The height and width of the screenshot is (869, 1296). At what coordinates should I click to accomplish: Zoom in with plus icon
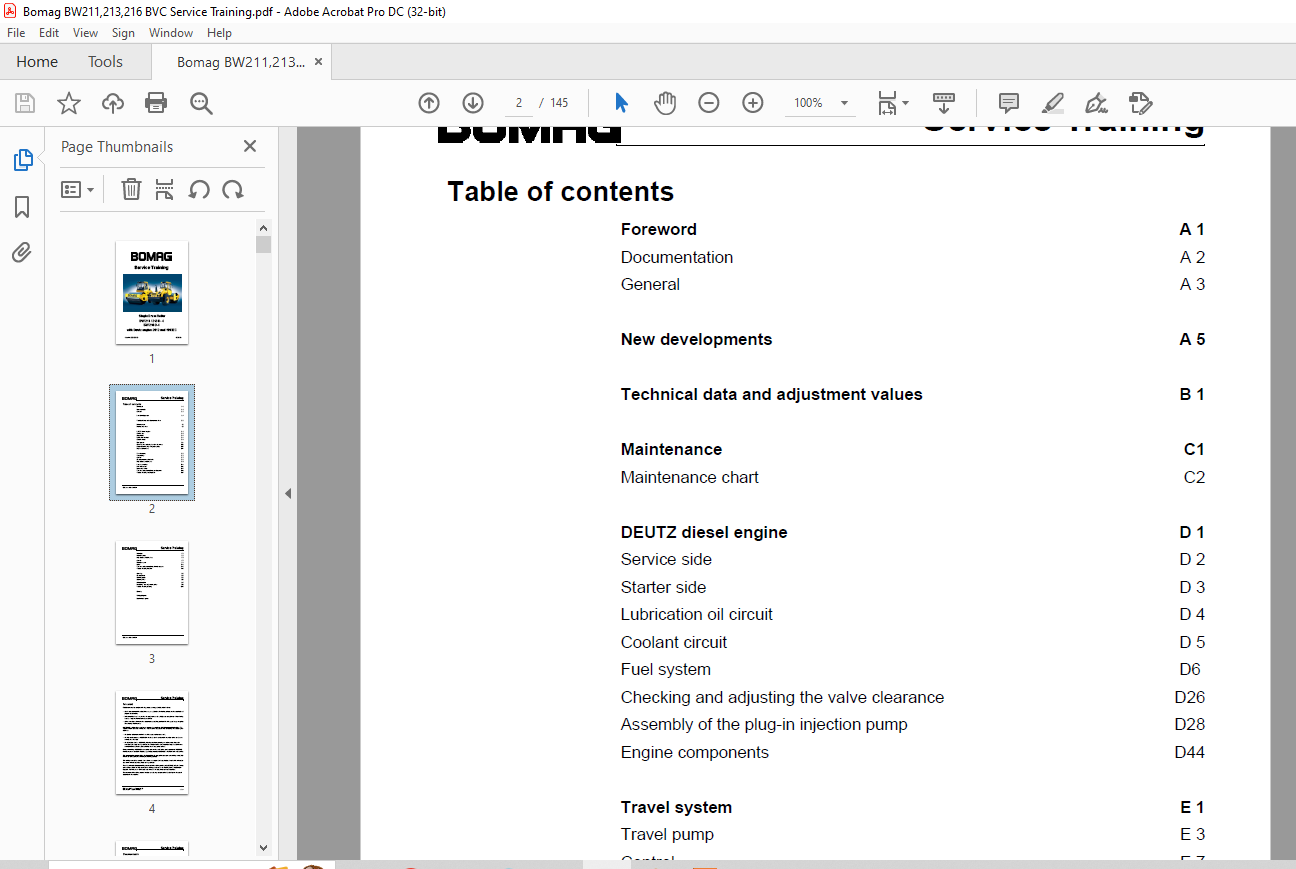[753, 103]
